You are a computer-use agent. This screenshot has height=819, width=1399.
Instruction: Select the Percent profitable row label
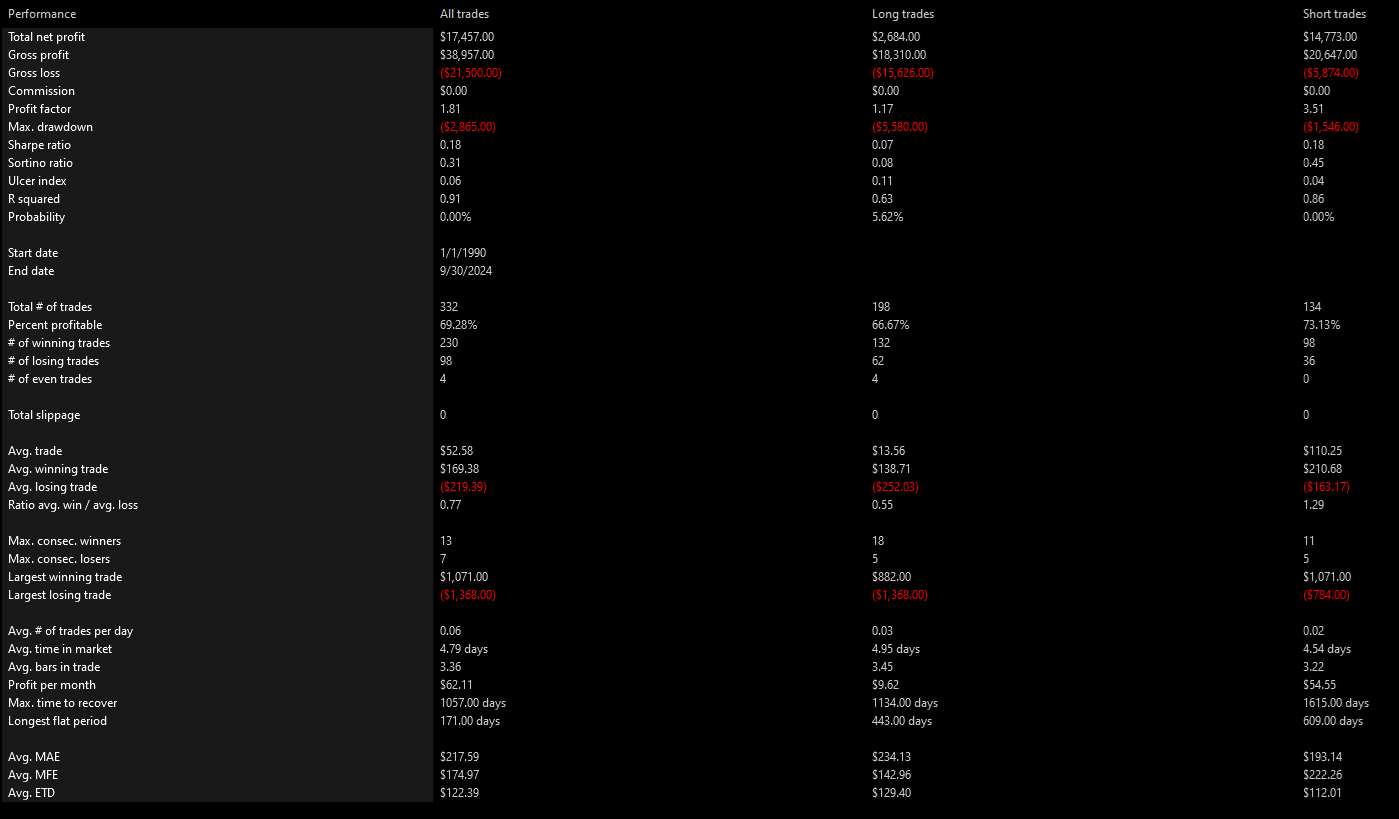55,325
